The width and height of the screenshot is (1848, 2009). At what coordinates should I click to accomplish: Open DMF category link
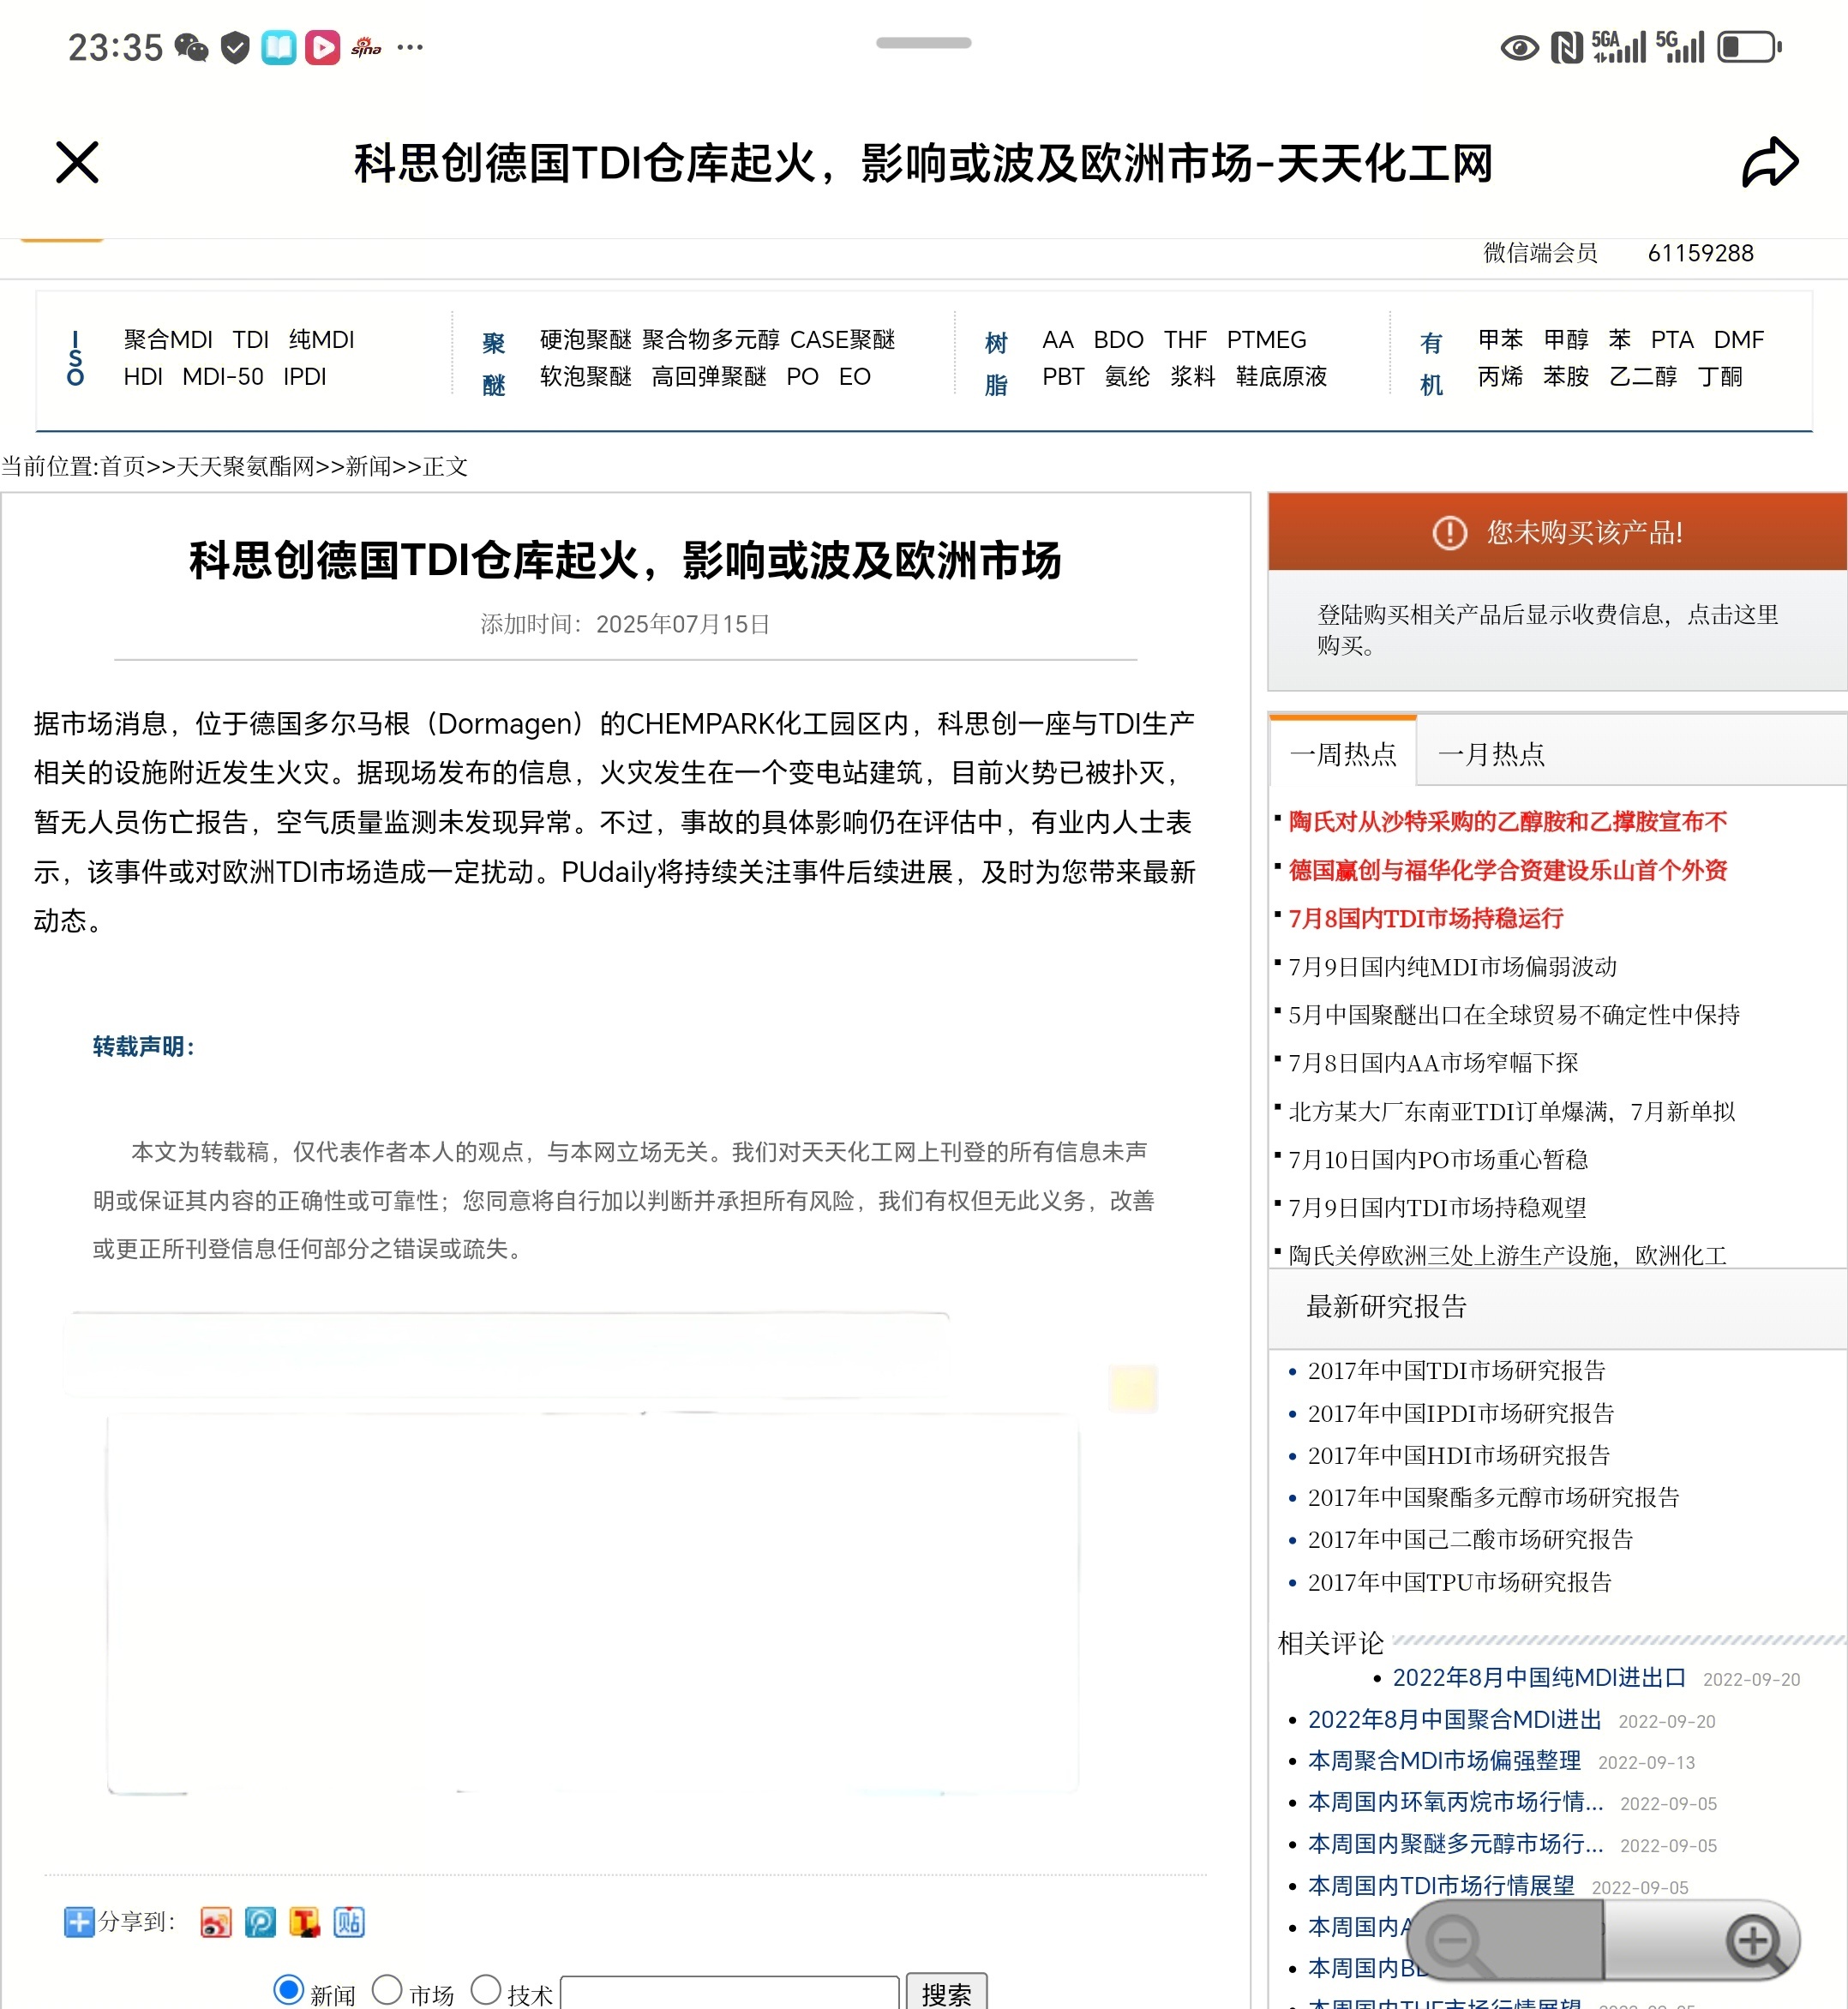pyautogui.click(x=1739, y=340)
